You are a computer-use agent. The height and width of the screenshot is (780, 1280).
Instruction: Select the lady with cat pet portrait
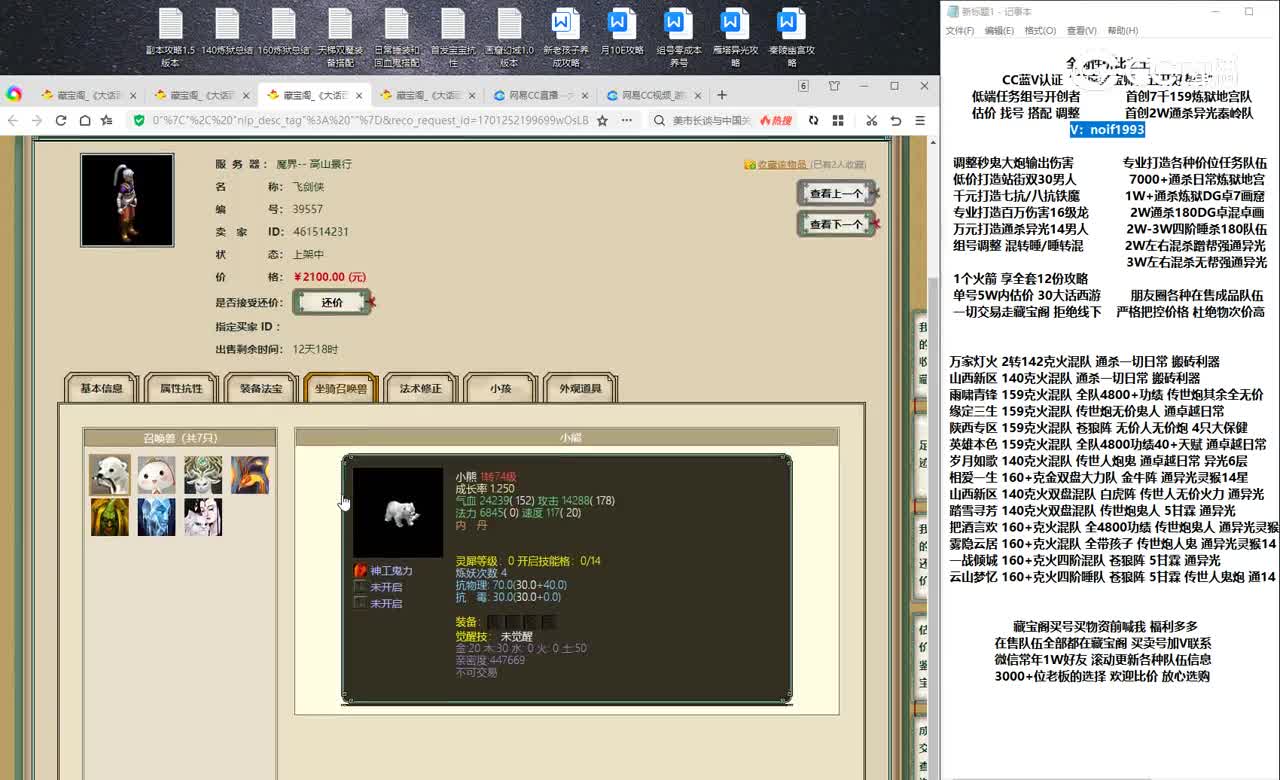point(203,516)
